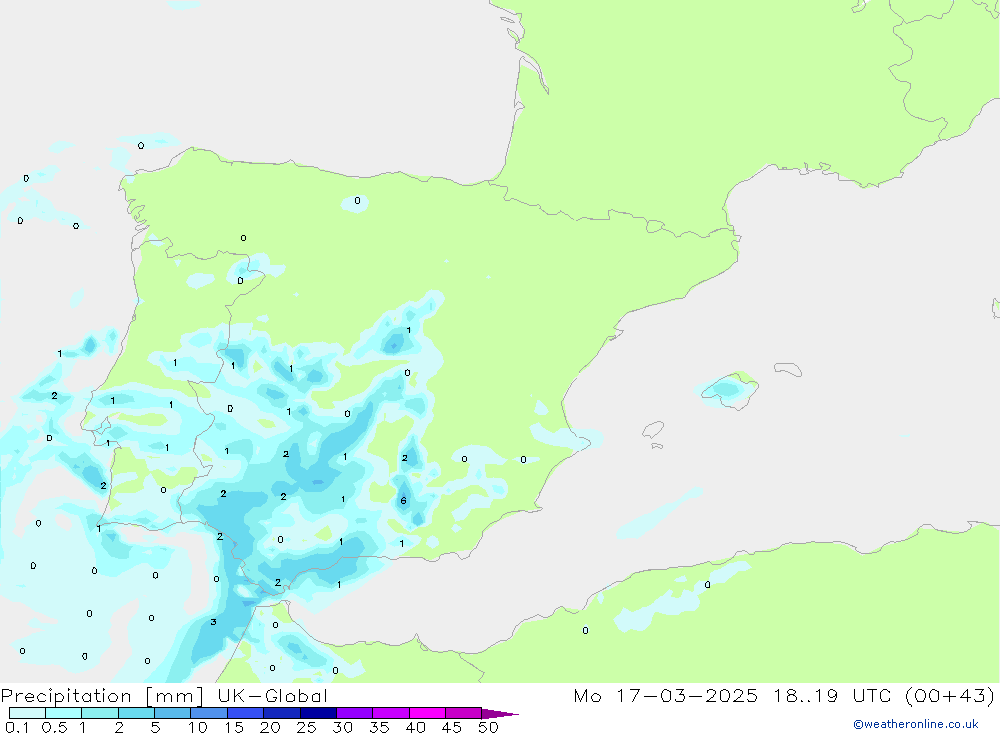This screenshot has width=1000, height=733.
Task: Select the date 'Mo 17-03-2025'
Action: pos(666,696)
